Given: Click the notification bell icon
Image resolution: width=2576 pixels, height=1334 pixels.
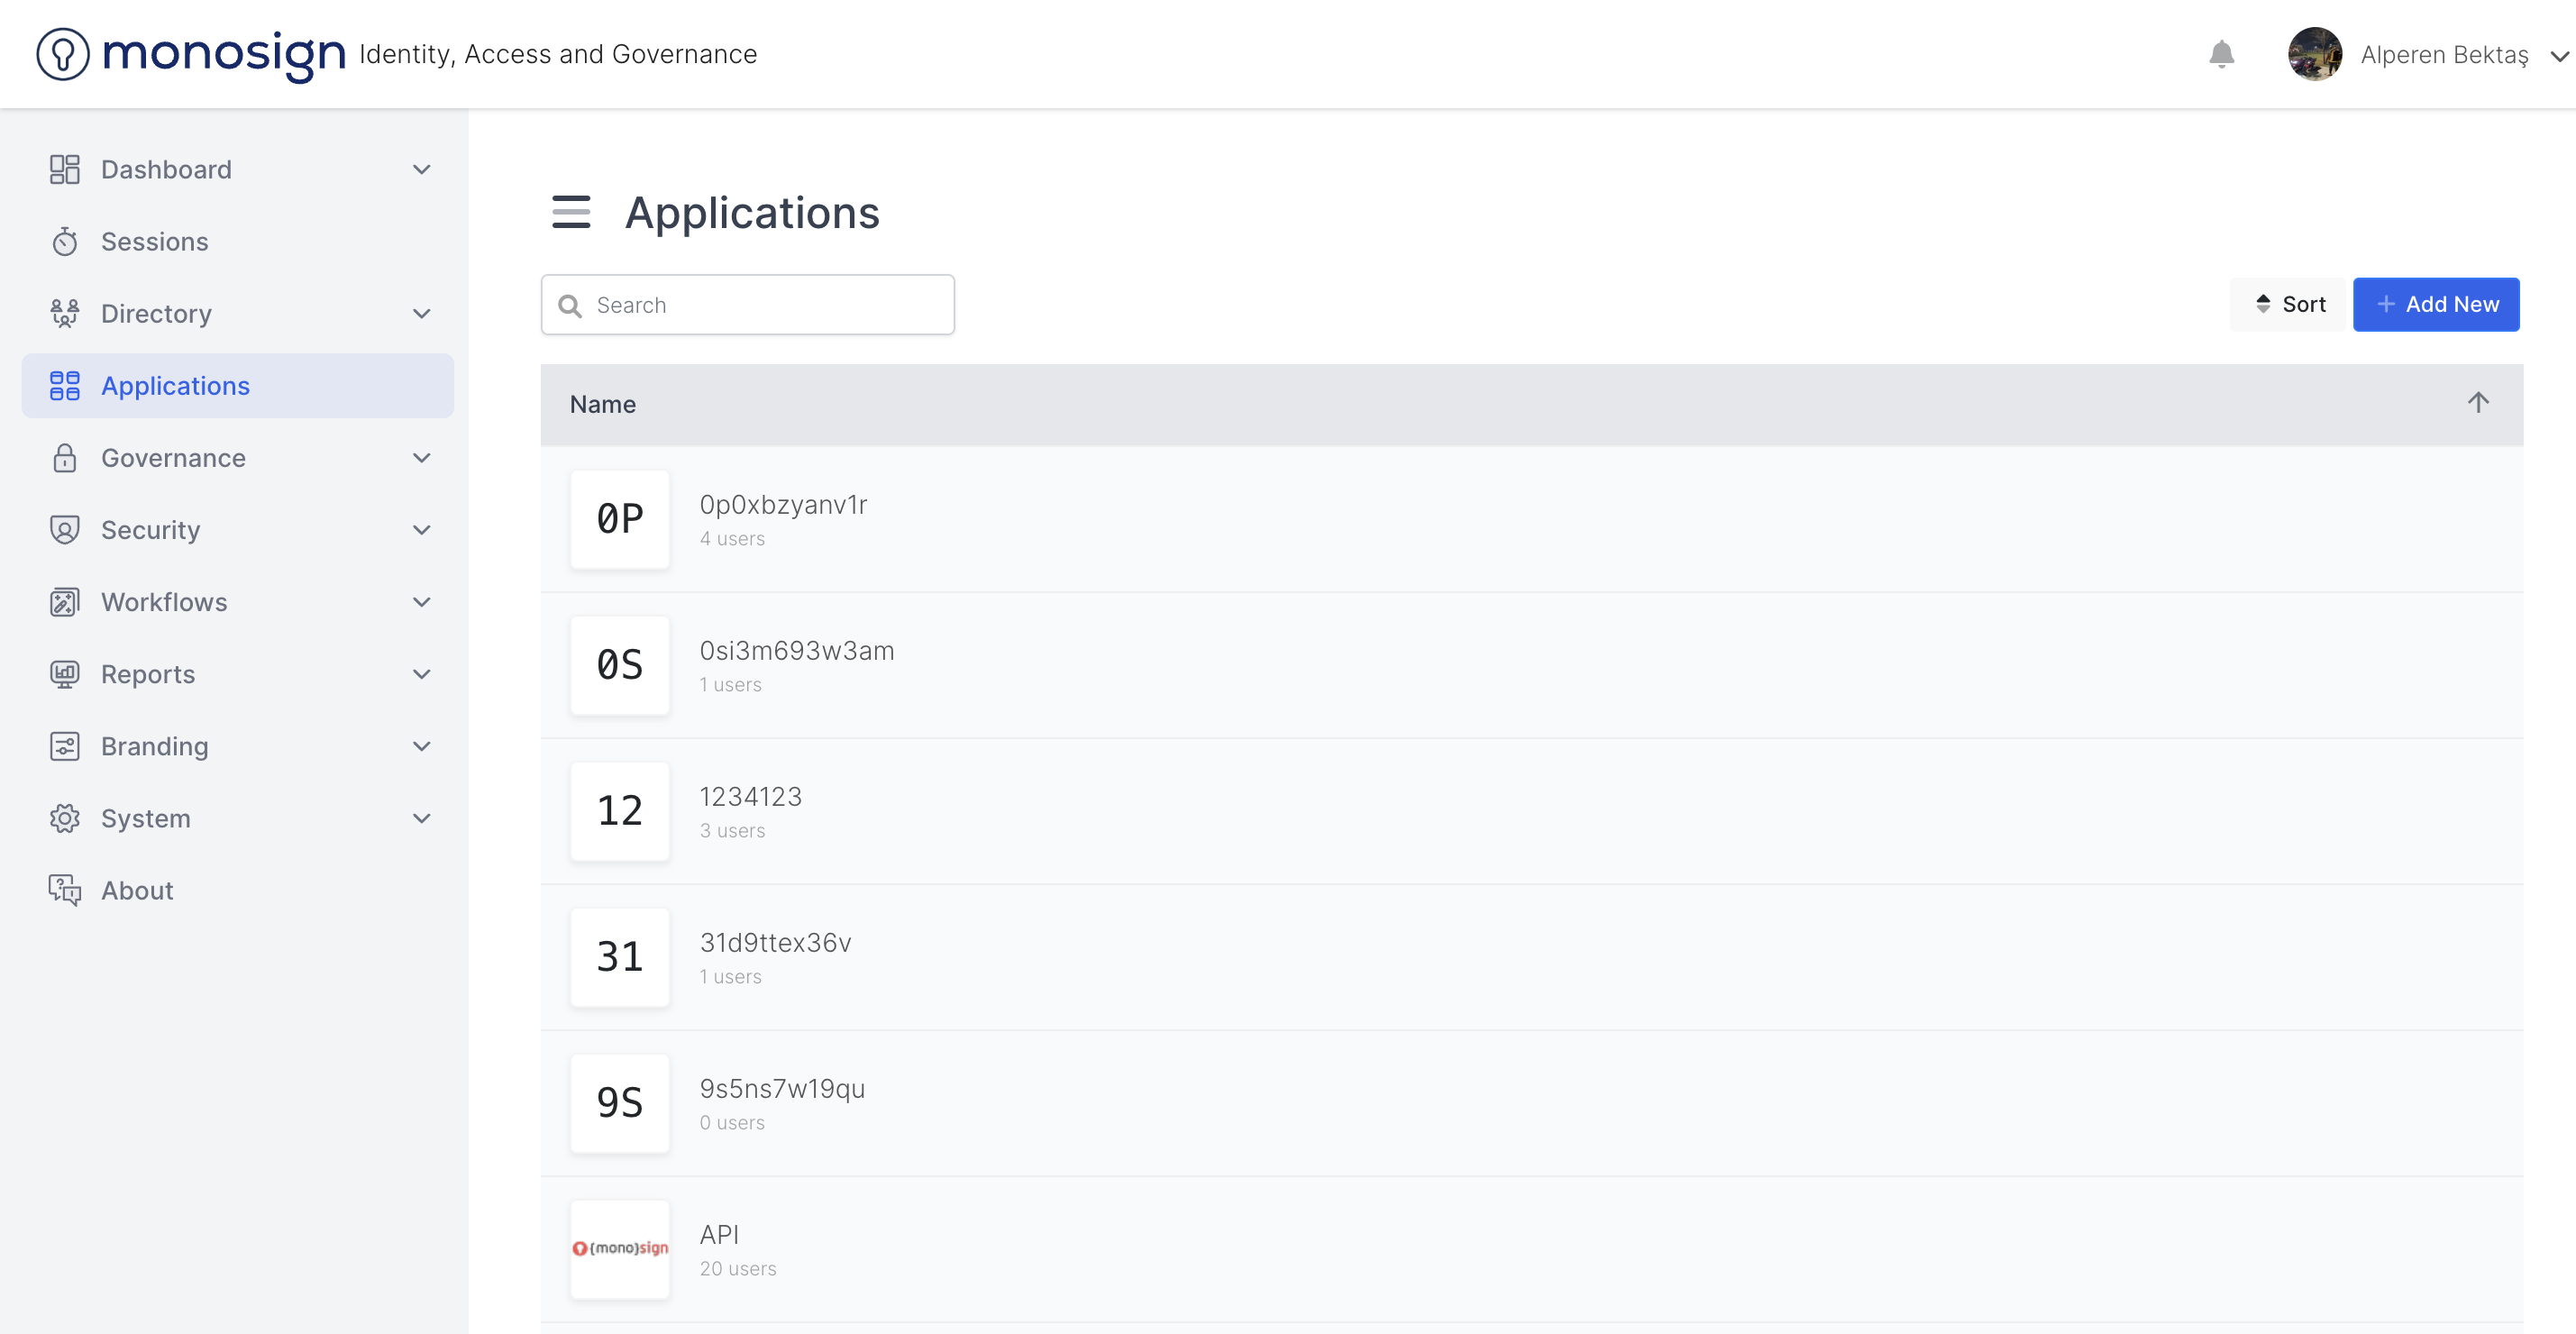Looking at the screenshot, I should 2221,54.
